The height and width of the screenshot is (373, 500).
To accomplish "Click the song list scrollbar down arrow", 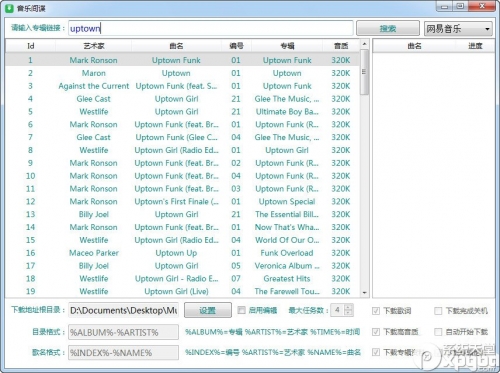I will pyautogui.click(x=364, y=293).
